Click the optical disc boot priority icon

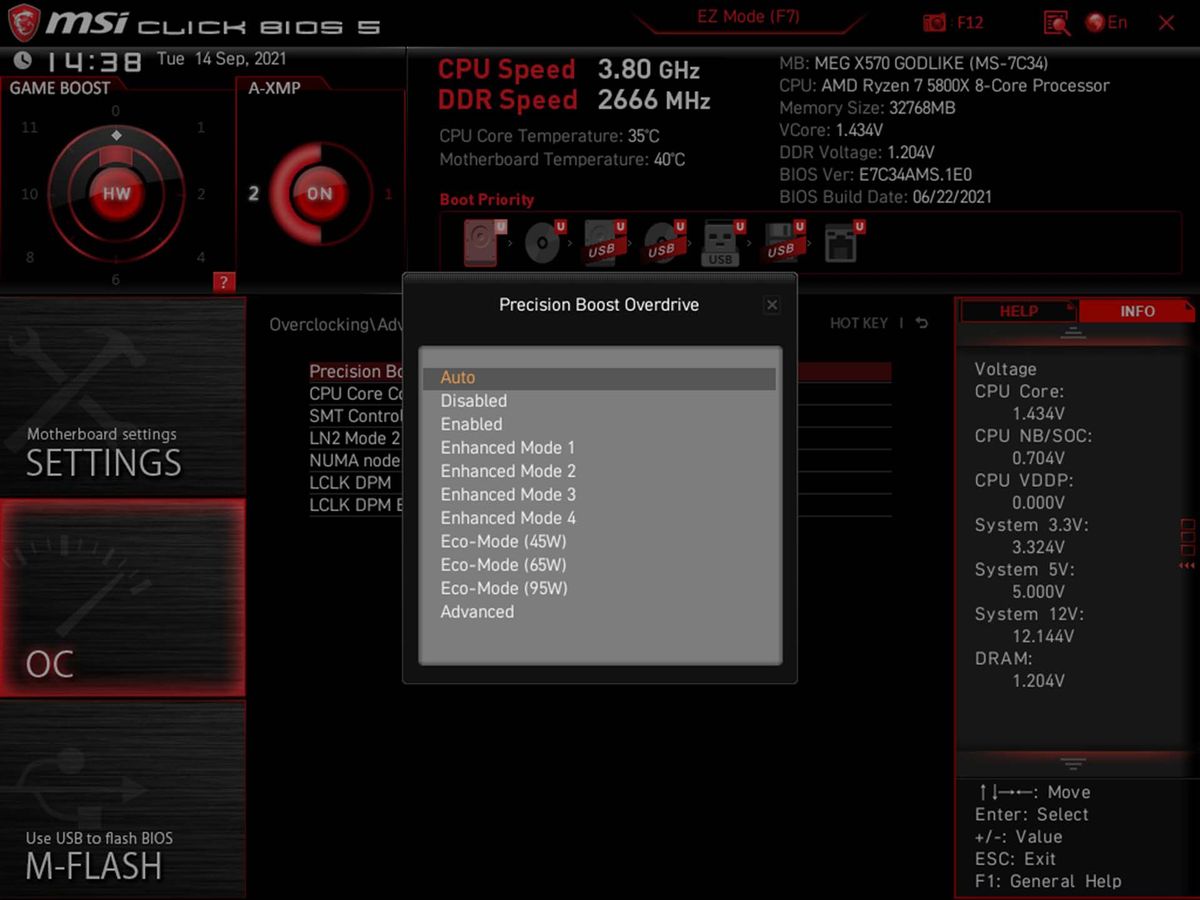(540, 240)
